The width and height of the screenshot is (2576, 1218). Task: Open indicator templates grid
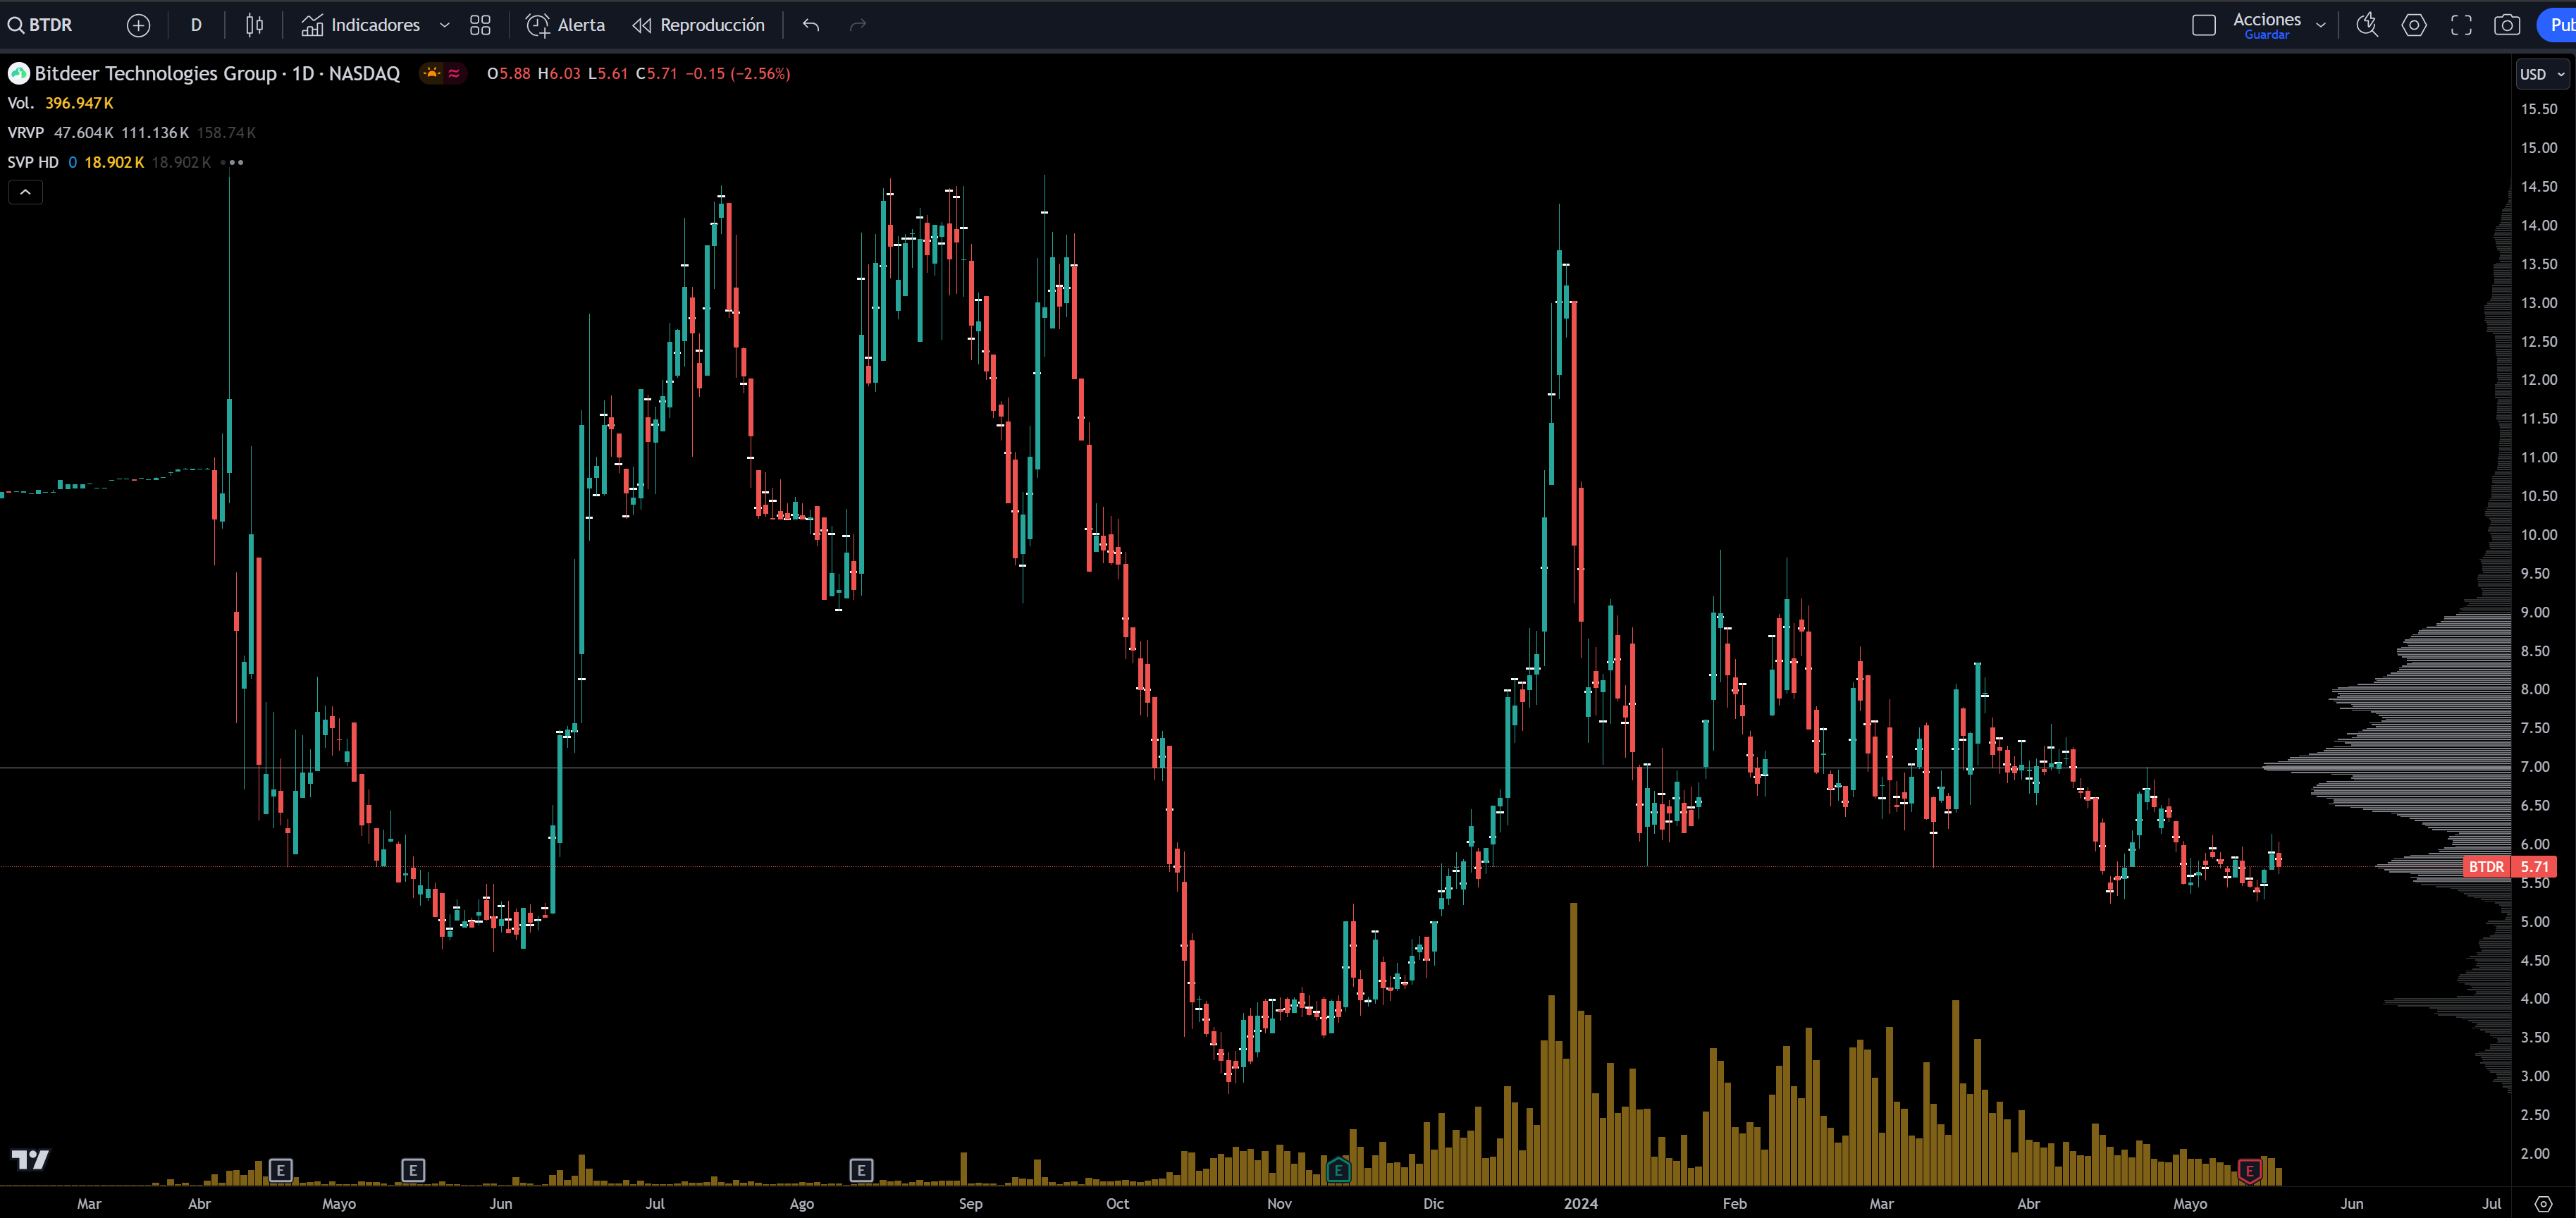480,25
